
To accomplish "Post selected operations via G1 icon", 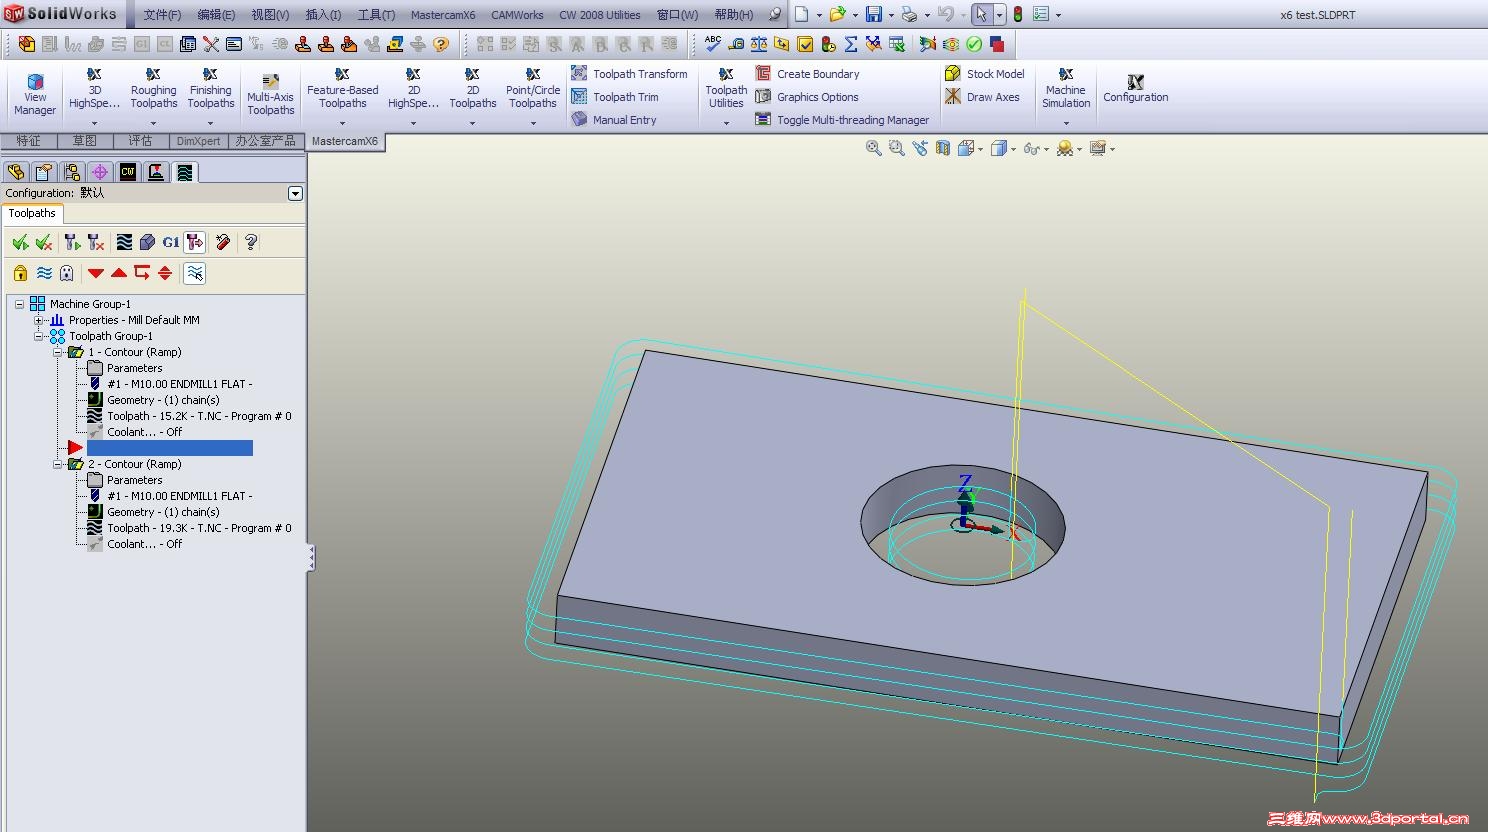I will [x=171, y=242].
